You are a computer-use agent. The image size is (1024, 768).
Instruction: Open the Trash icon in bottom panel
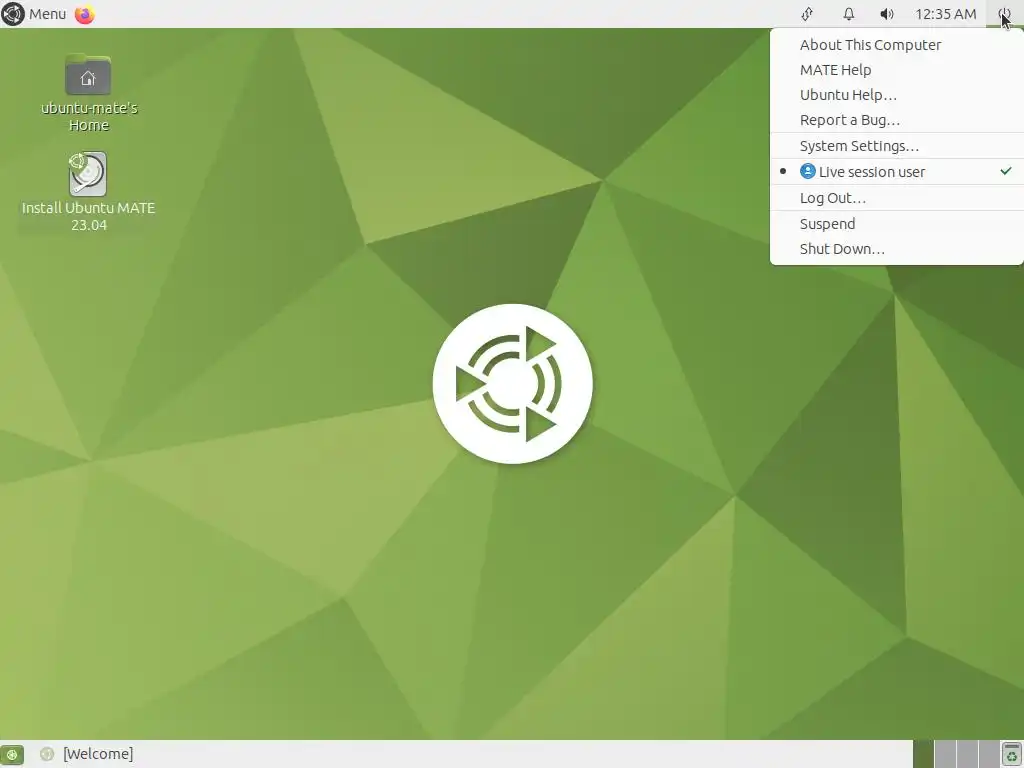[1012, 754]
